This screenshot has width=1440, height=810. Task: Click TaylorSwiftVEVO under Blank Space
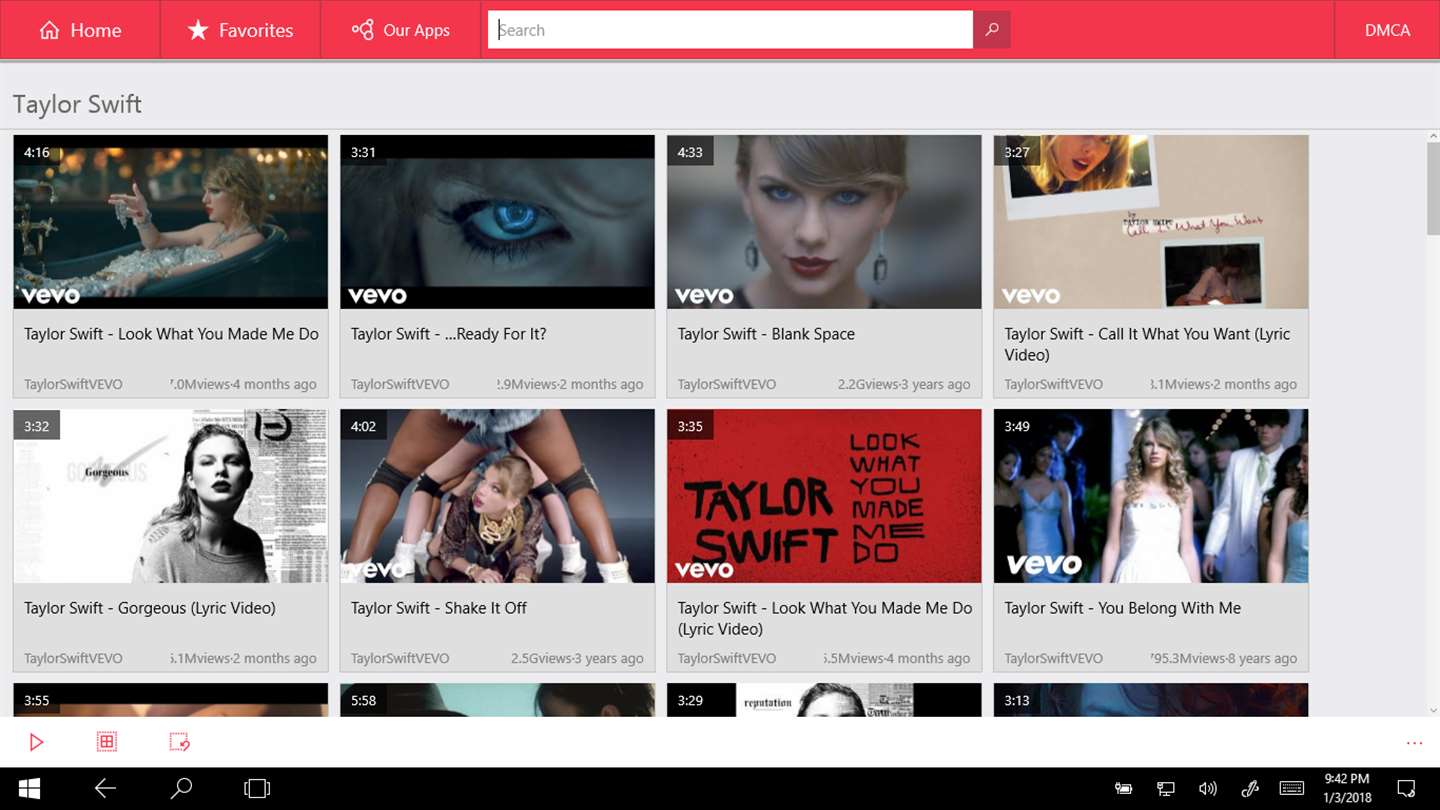tap(726, 384)
